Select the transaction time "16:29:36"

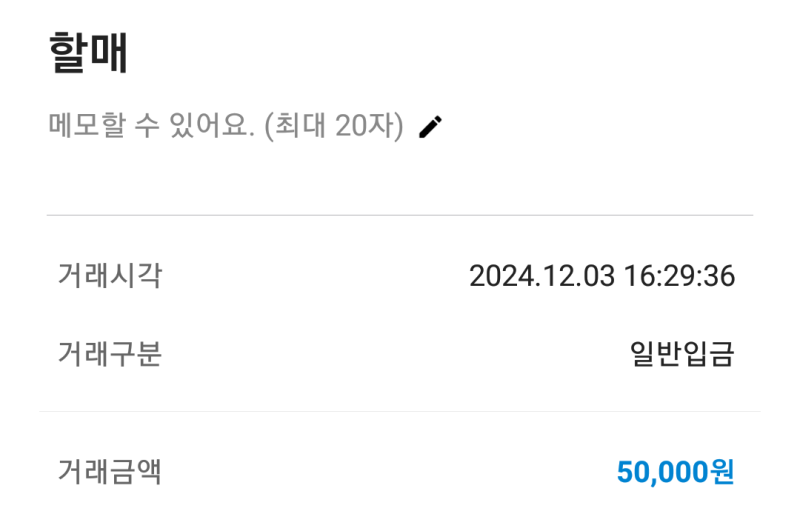pos(678,276)
